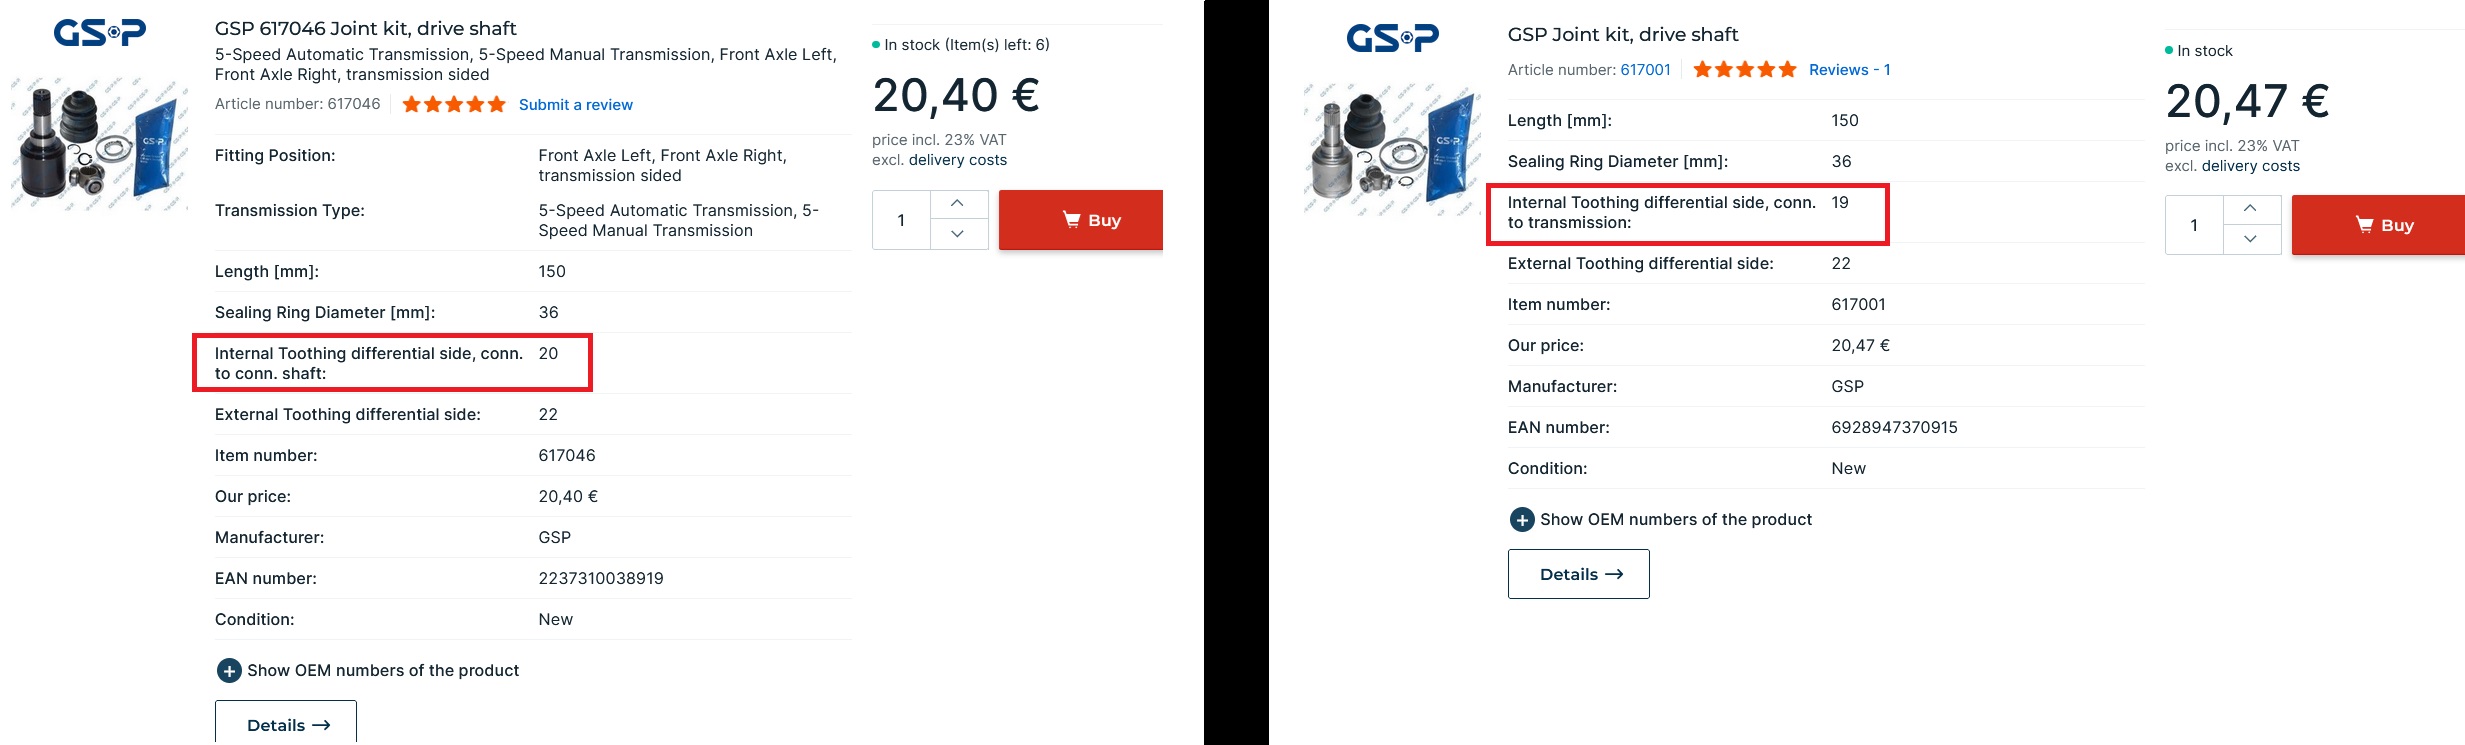Open Details for right product
The width and height of the screenshot is (2465, 745).
(1578, 574)
